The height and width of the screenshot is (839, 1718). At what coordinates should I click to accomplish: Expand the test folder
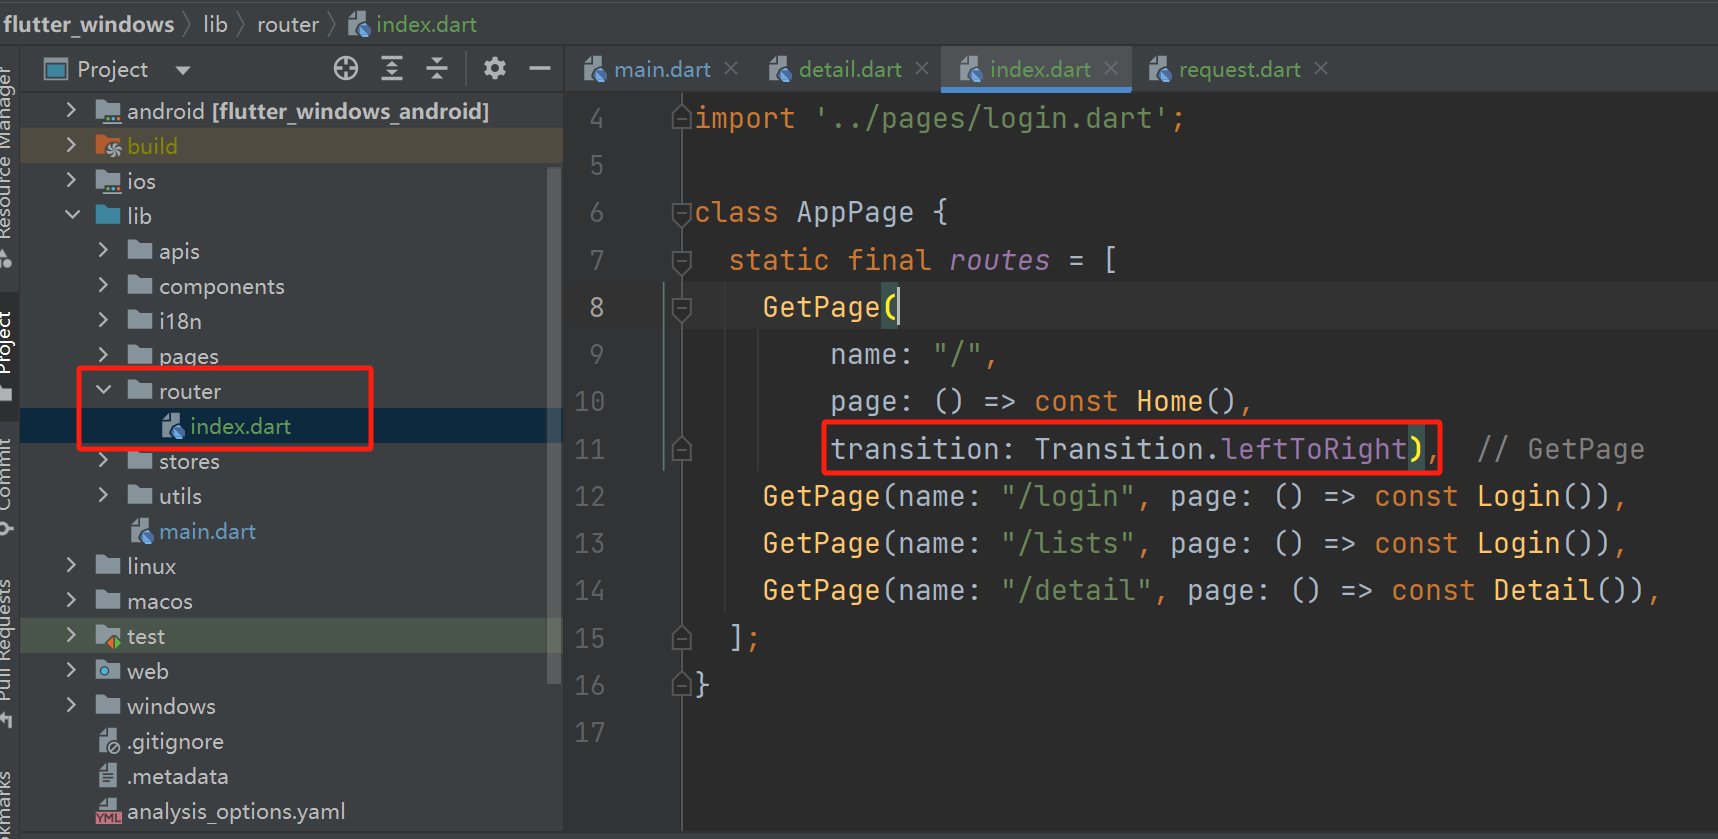(71, 635)
